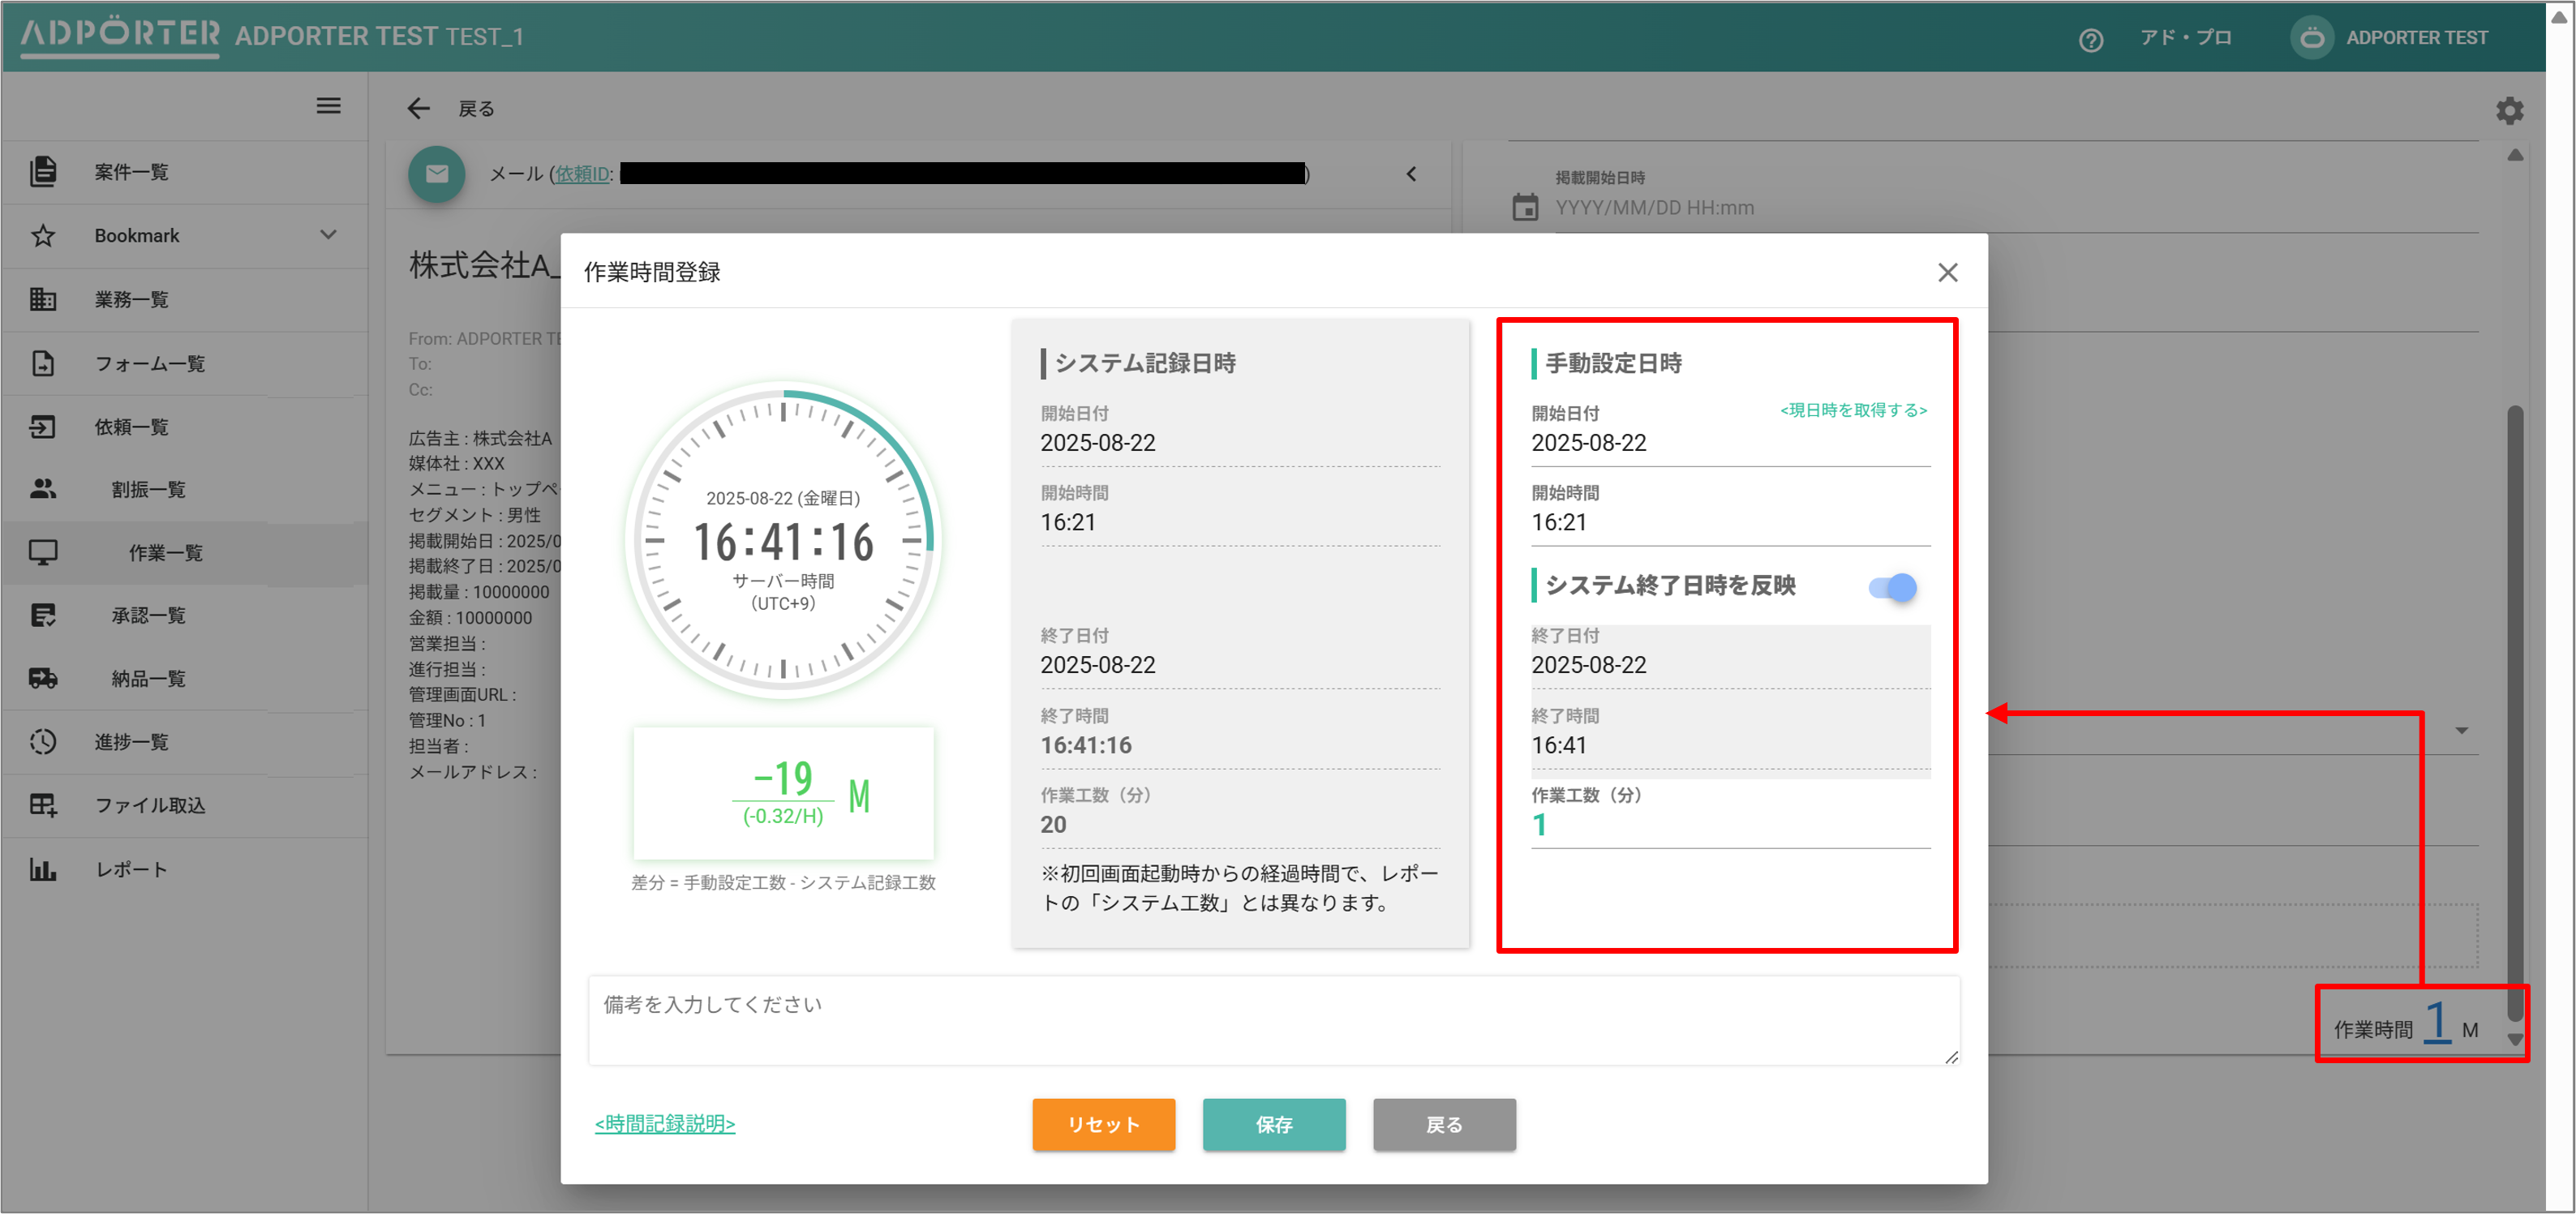This screenshot has height=1214, width=2576.
Task: Select the フォーム一覧 form icon
Action: [44, 363]
